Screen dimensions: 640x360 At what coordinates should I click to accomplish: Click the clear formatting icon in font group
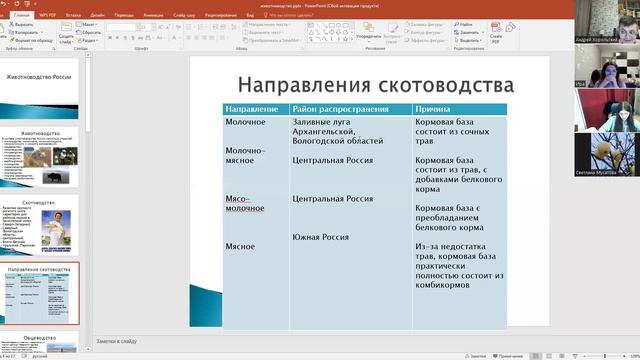pos(178,27)
